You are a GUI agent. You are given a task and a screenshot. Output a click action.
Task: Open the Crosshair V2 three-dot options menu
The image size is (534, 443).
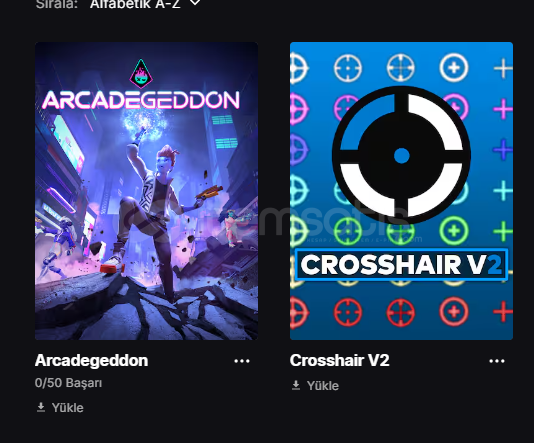[x=497, y=361]
